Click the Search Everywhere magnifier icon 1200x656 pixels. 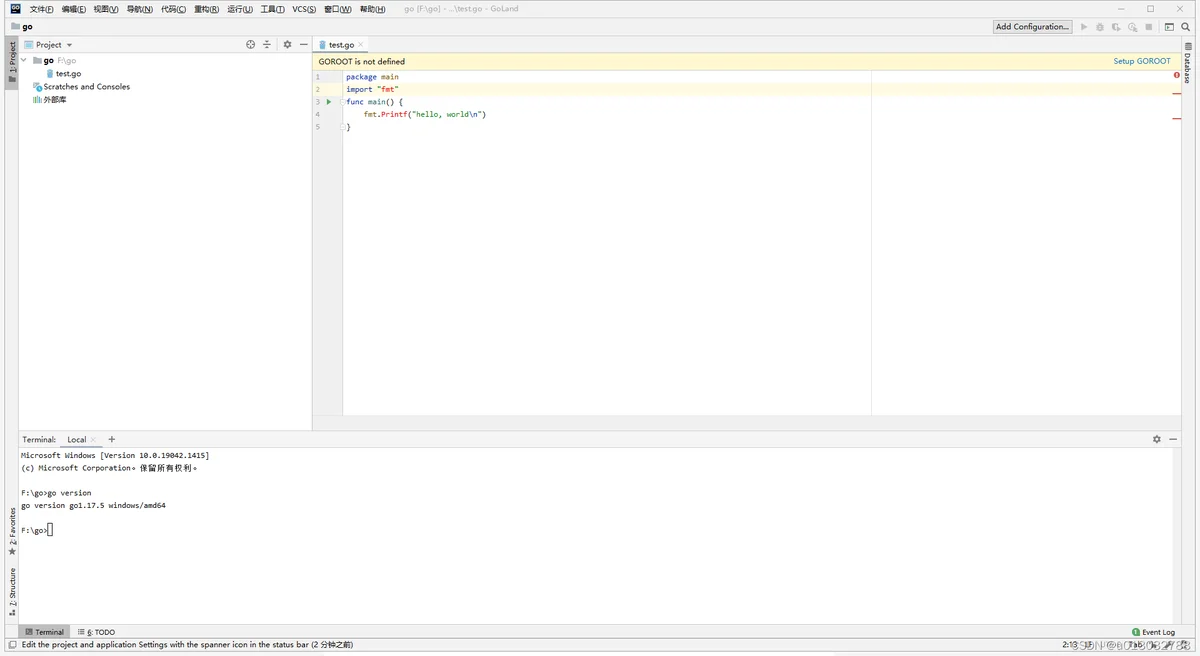1187,27
